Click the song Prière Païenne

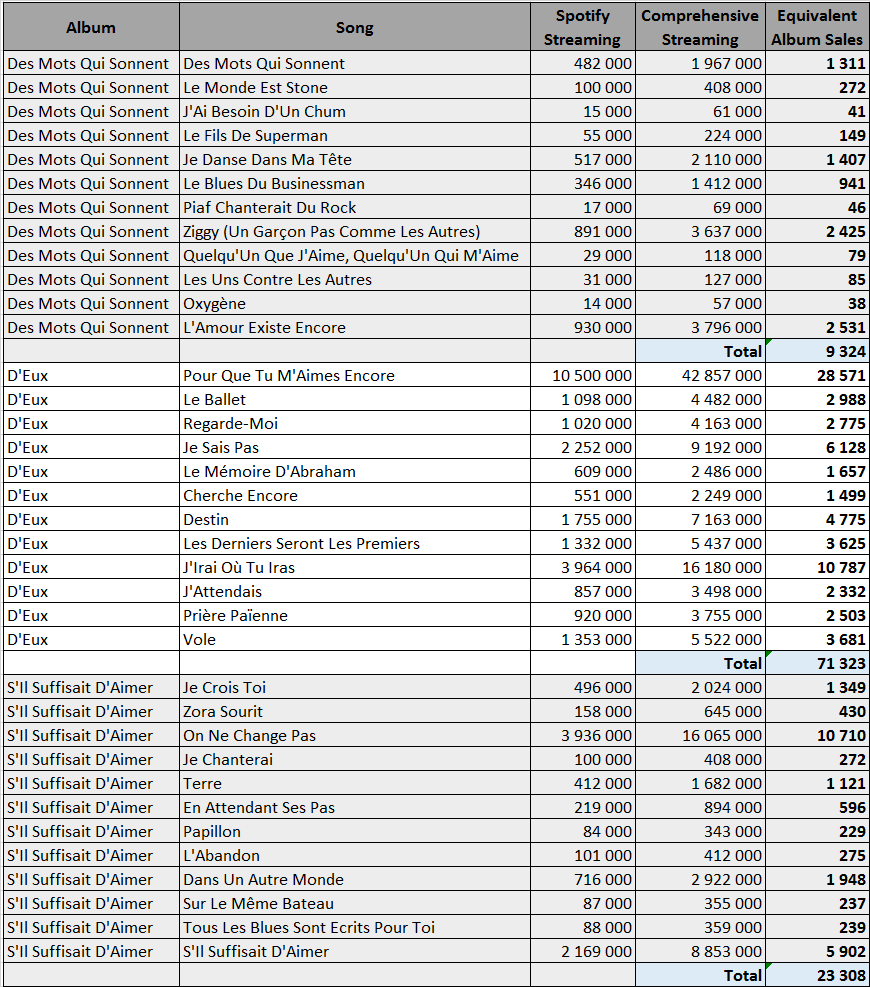tap(354, 616)
